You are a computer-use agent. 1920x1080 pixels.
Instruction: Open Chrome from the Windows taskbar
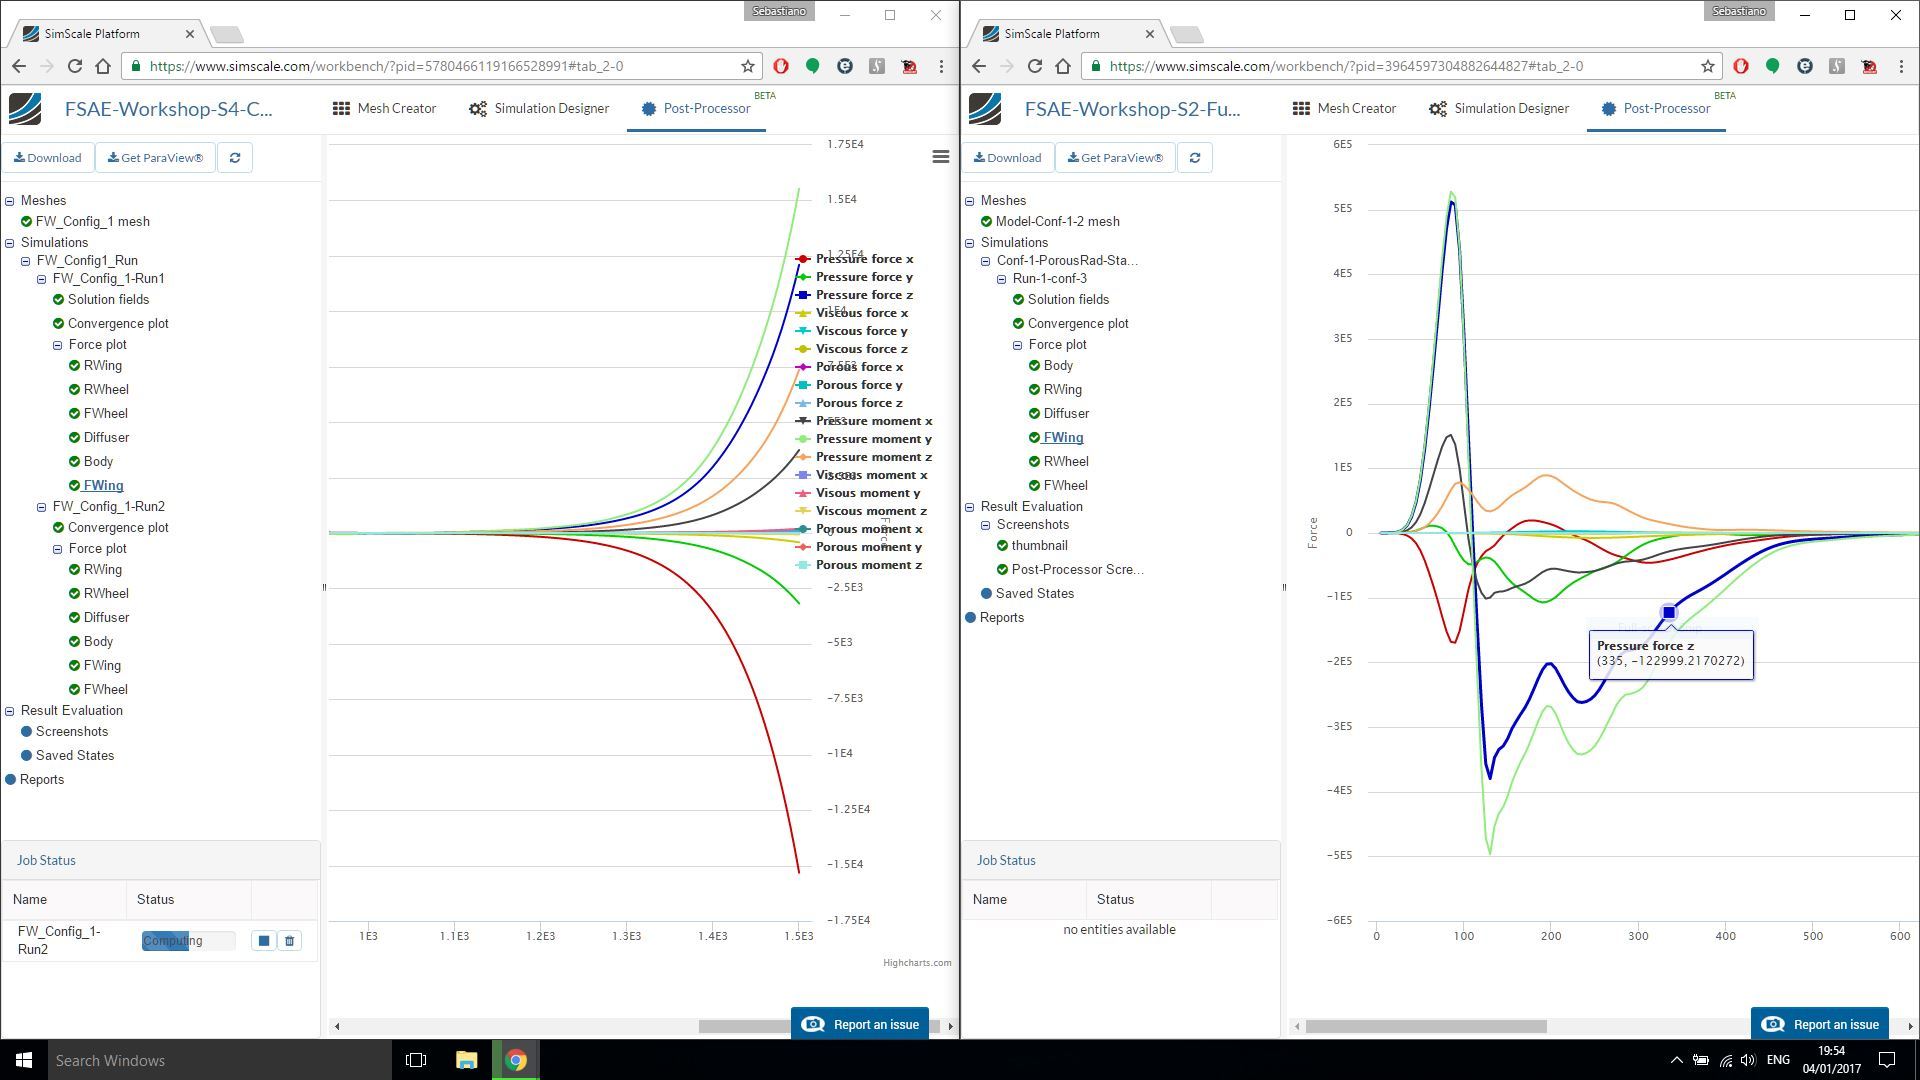pyautogui.click(x=516, y=1060)
